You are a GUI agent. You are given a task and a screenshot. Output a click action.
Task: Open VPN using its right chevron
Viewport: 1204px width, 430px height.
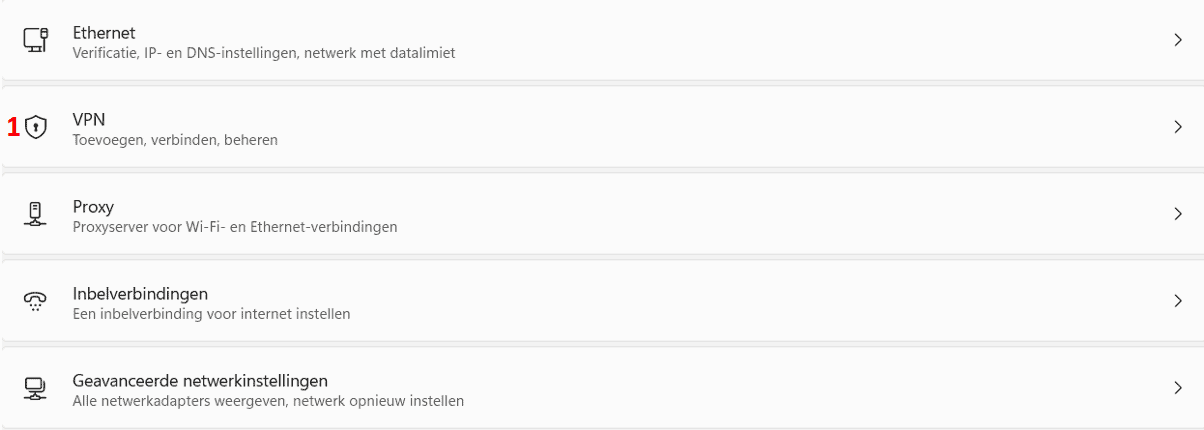pyautogui.click(x=1178, y=127)
